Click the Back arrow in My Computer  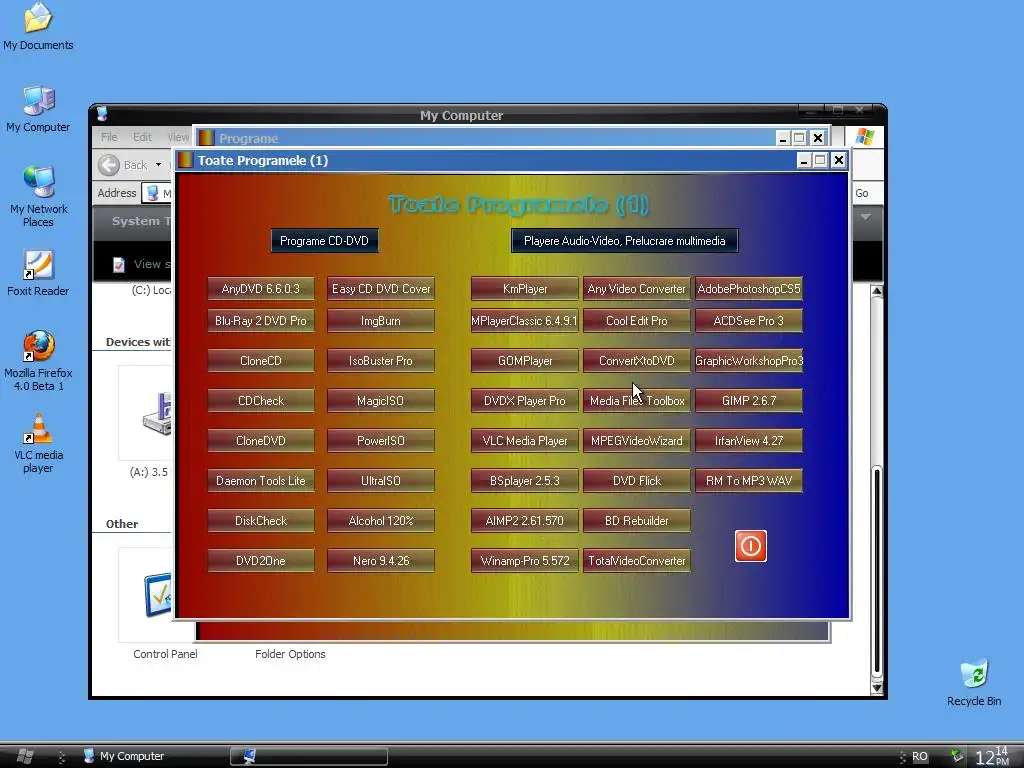pos(109,165)
